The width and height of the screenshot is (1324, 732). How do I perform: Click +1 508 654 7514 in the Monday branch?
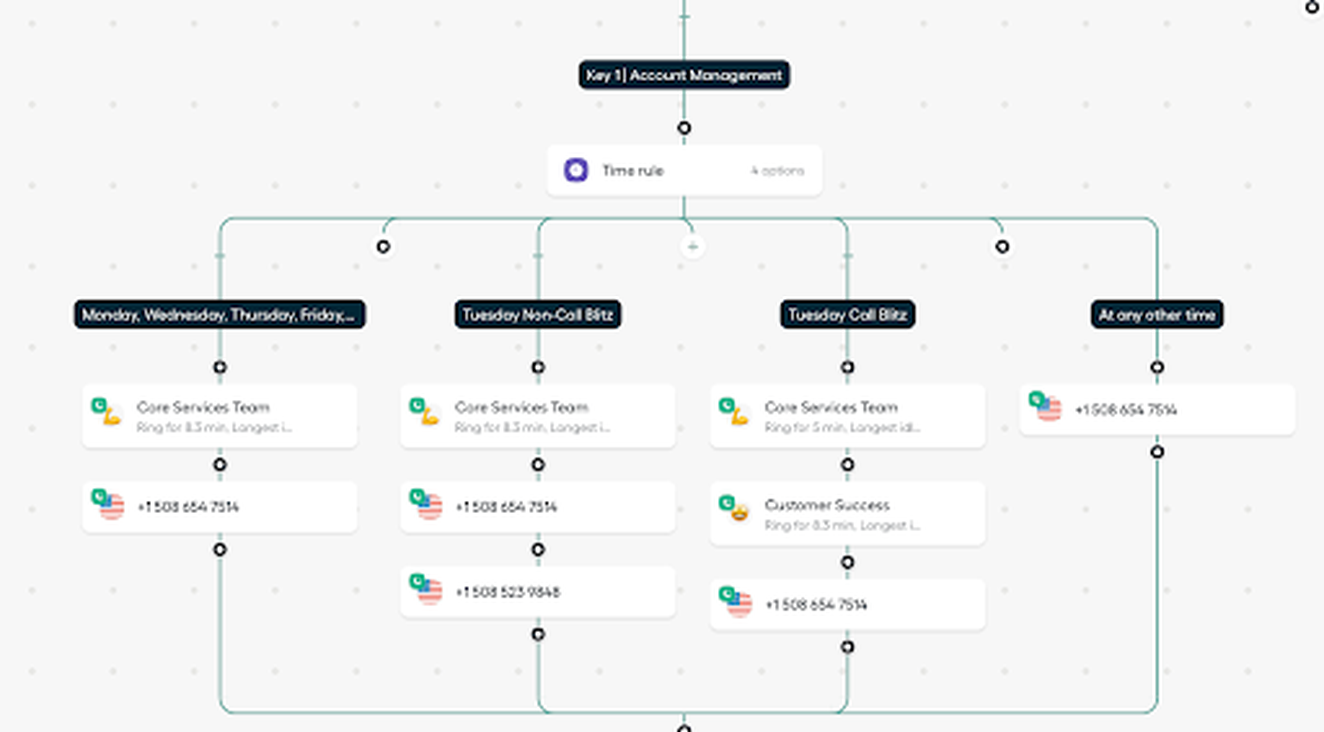188,507
